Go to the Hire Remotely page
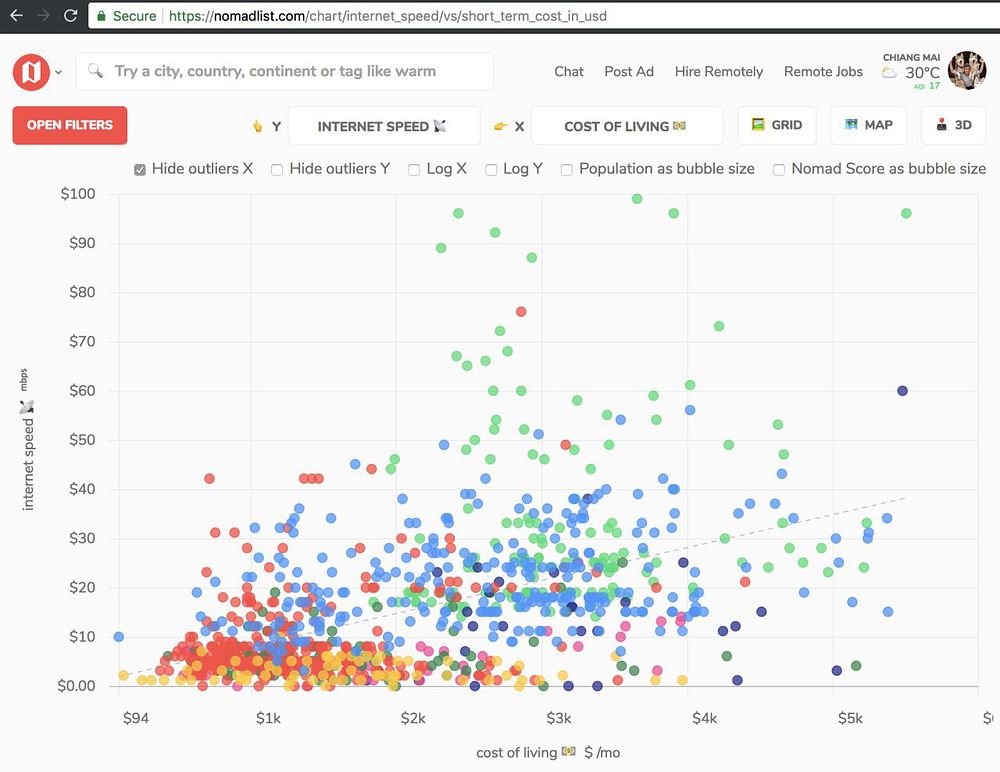This screenshot has width=1000, height=772. tap(719, 71)
